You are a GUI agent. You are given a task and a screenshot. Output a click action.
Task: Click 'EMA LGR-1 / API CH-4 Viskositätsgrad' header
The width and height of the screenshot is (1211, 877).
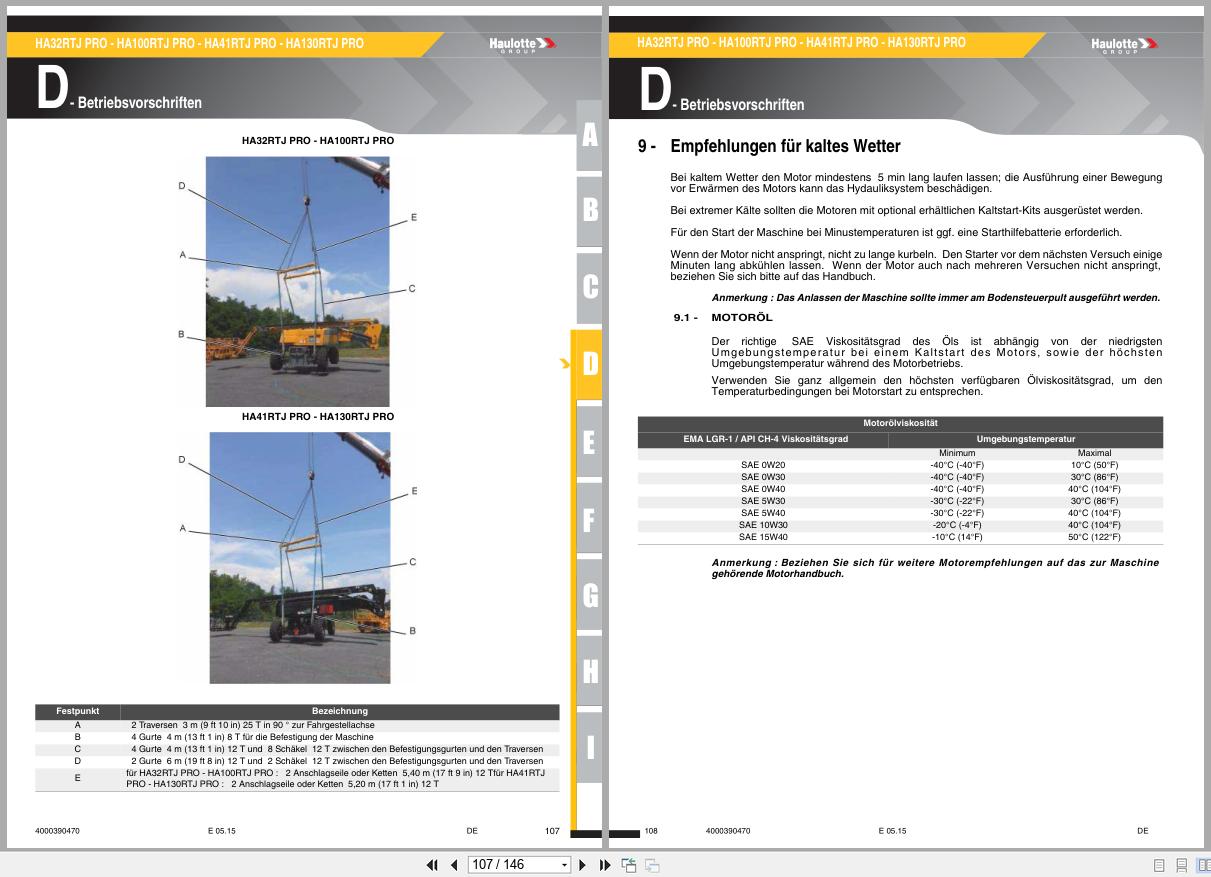764,439
